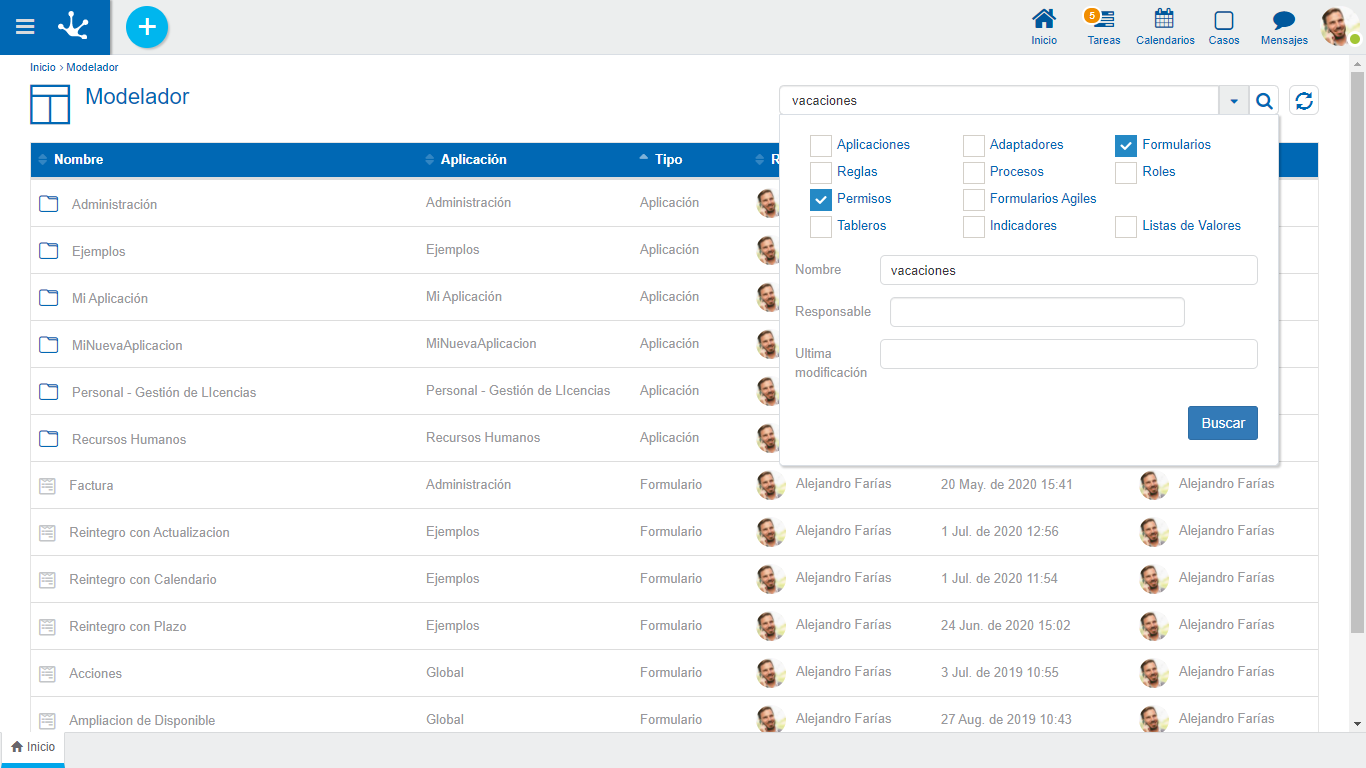The width and height of the screenshot is (1366, 768).
Task: Click date '24 Jun. de 2020 15:02'
Action: tap(1006, 625)
